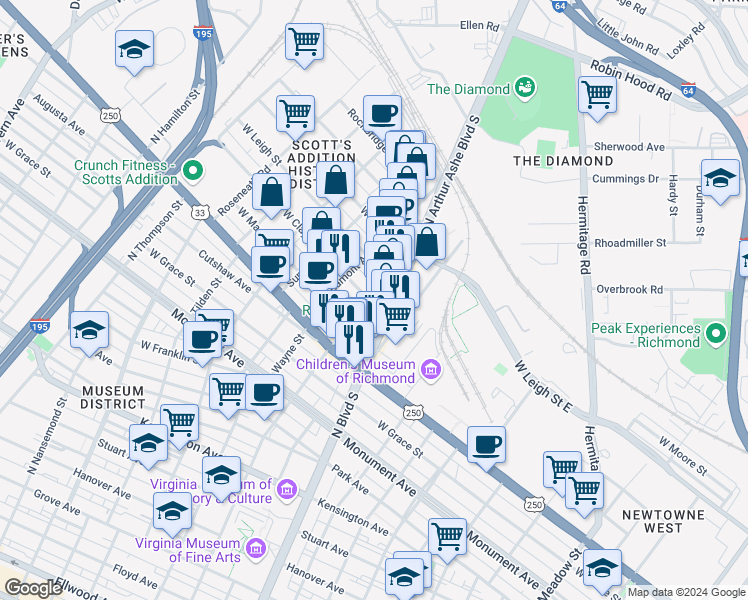Click the Cummings Dr street label
Image resolution: width=748 pixels, height=600 pixels.
(625, 179)
